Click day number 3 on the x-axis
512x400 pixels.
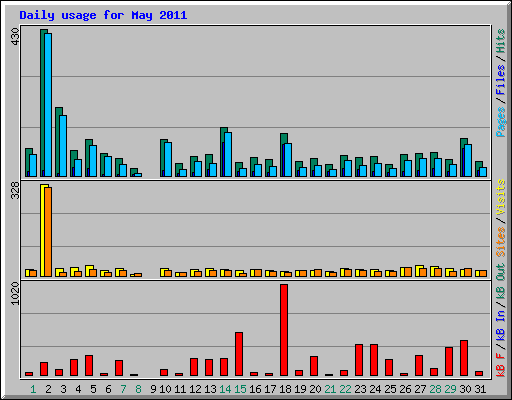(63, 389)
